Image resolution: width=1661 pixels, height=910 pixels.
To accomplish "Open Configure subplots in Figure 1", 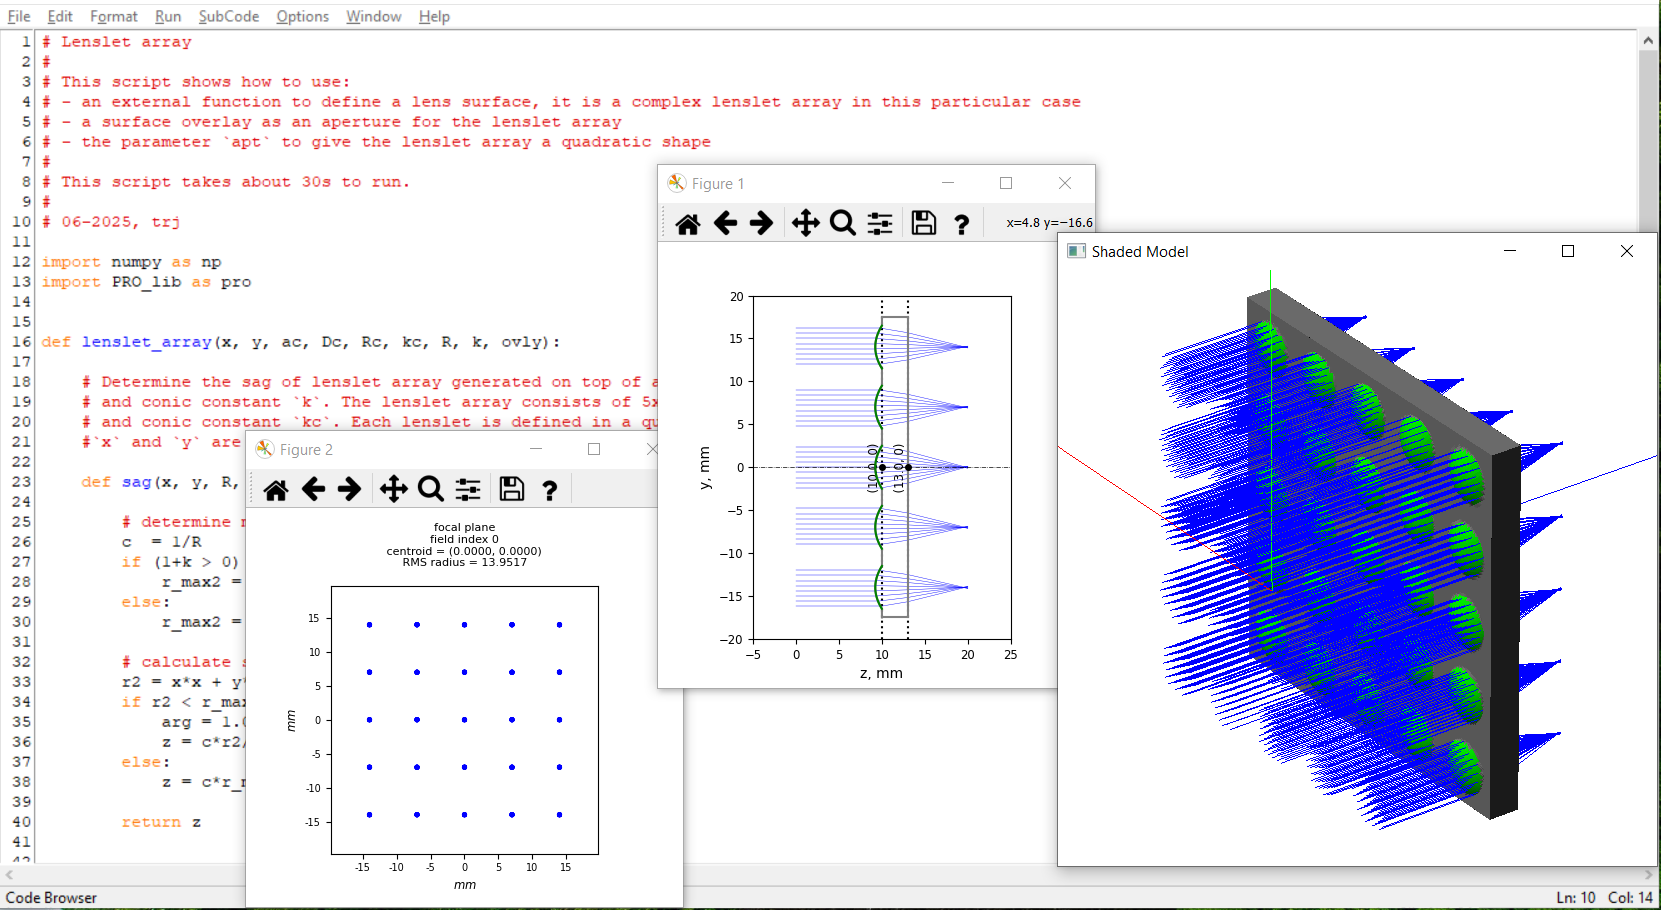I will pos(880,223).
